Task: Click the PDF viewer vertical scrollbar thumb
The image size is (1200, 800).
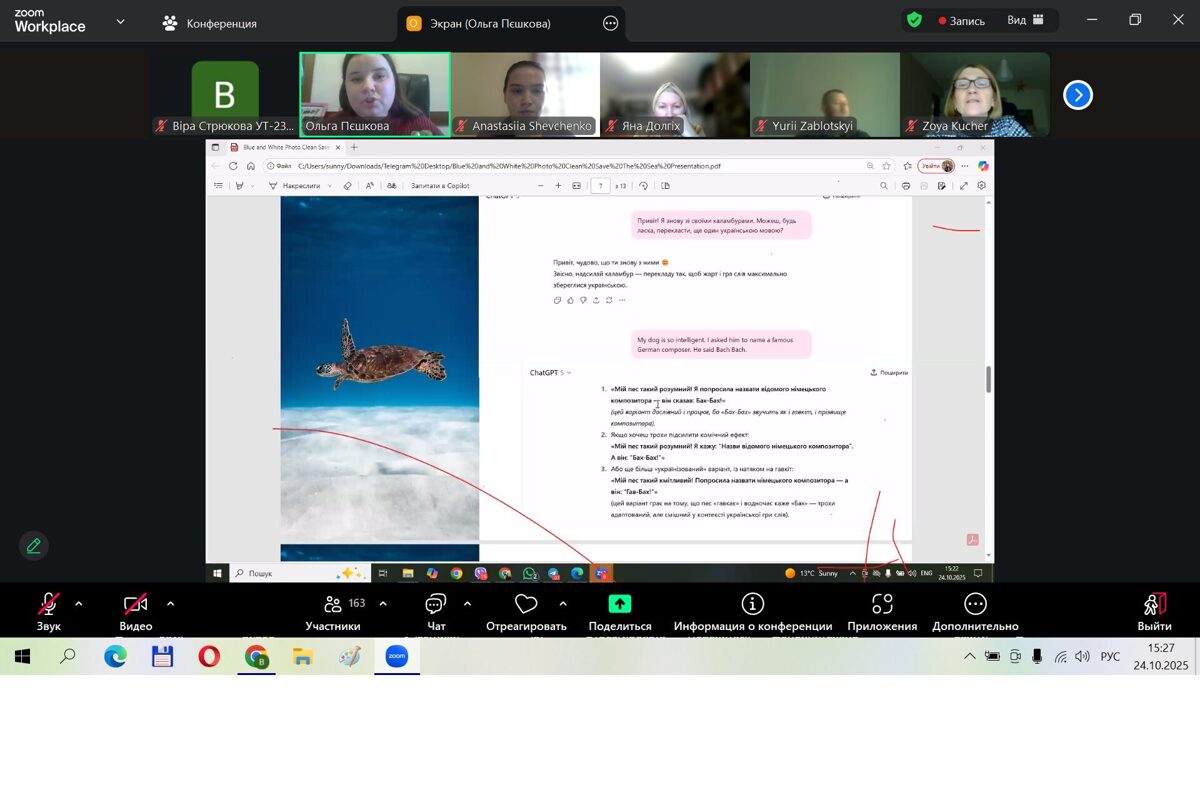Action: pos(989,379)
